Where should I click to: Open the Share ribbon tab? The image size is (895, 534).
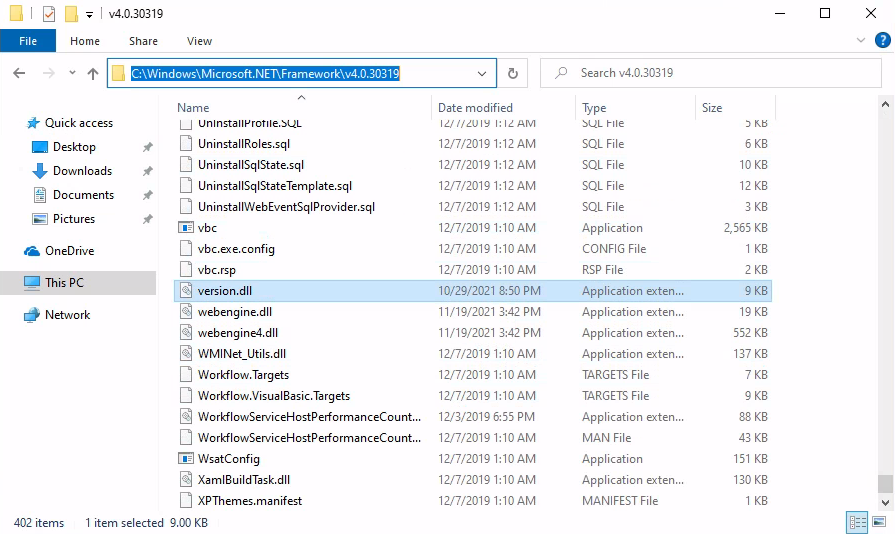(x=143, y=41)
